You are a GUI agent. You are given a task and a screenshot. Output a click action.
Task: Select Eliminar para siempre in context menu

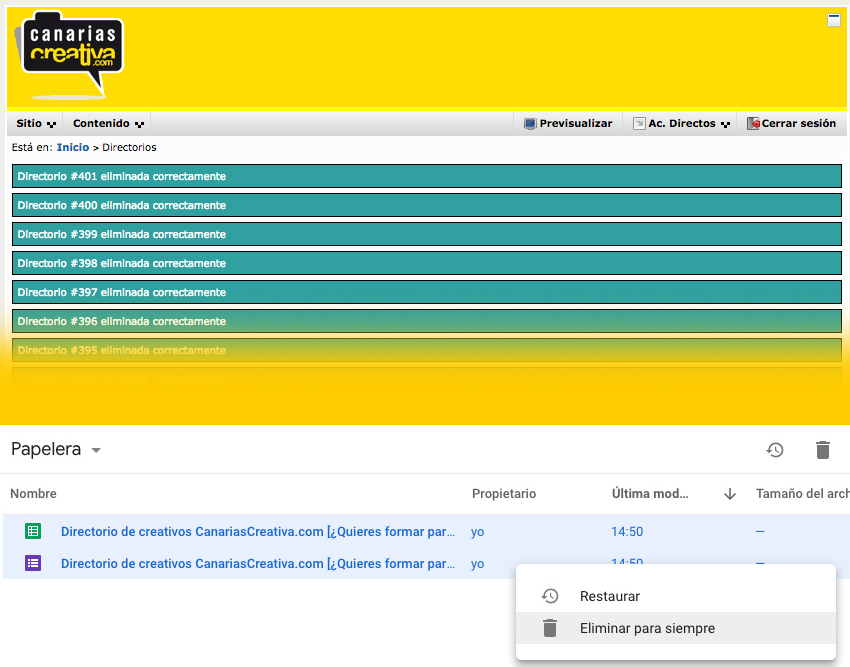[646, 629]
